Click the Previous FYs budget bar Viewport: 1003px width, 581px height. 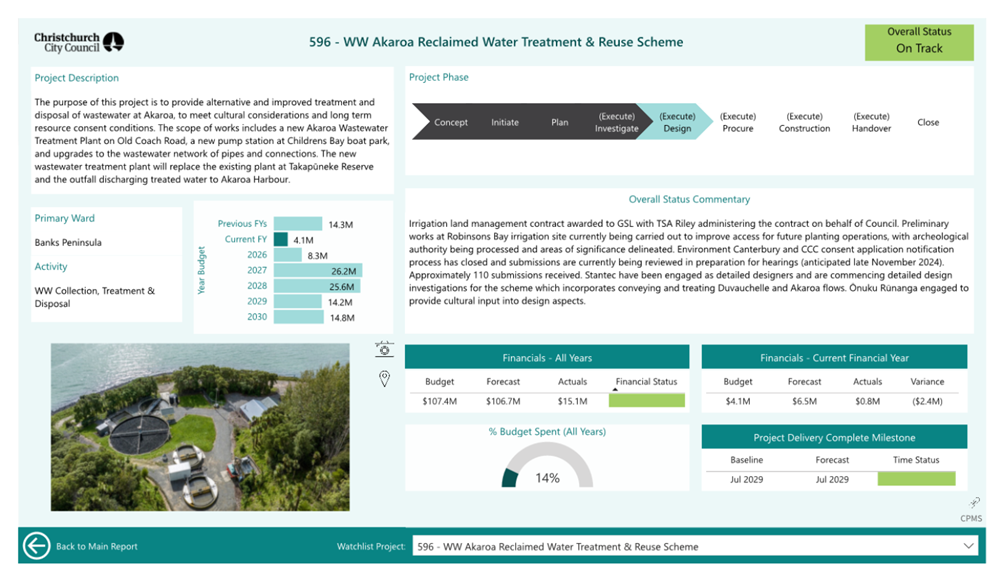tap(298, 224)
